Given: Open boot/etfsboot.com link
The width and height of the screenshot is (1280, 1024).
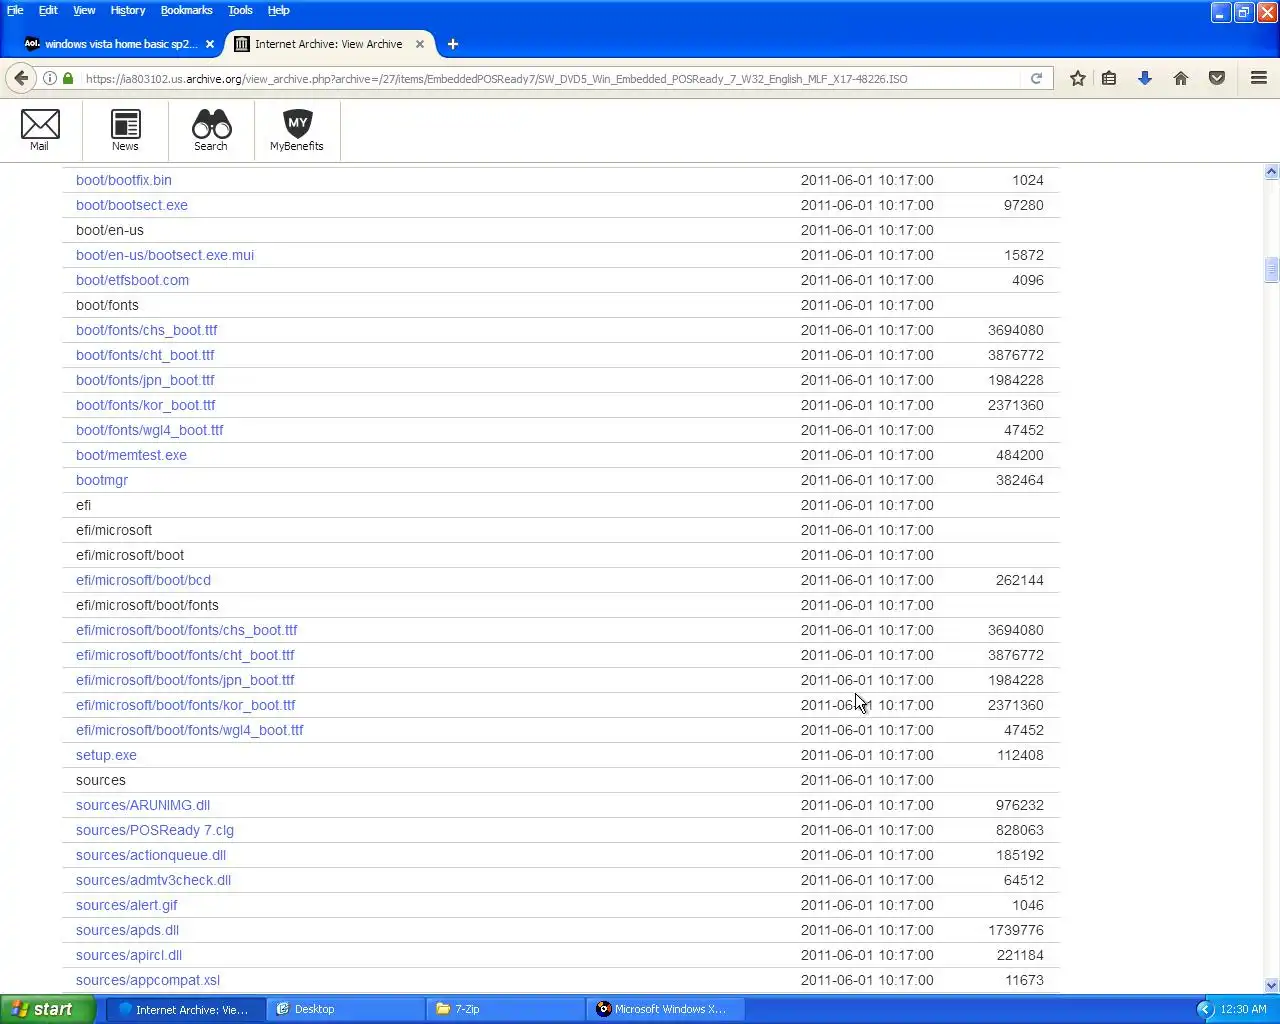Looking at the screenshot, I should click(x=132, y=280).
